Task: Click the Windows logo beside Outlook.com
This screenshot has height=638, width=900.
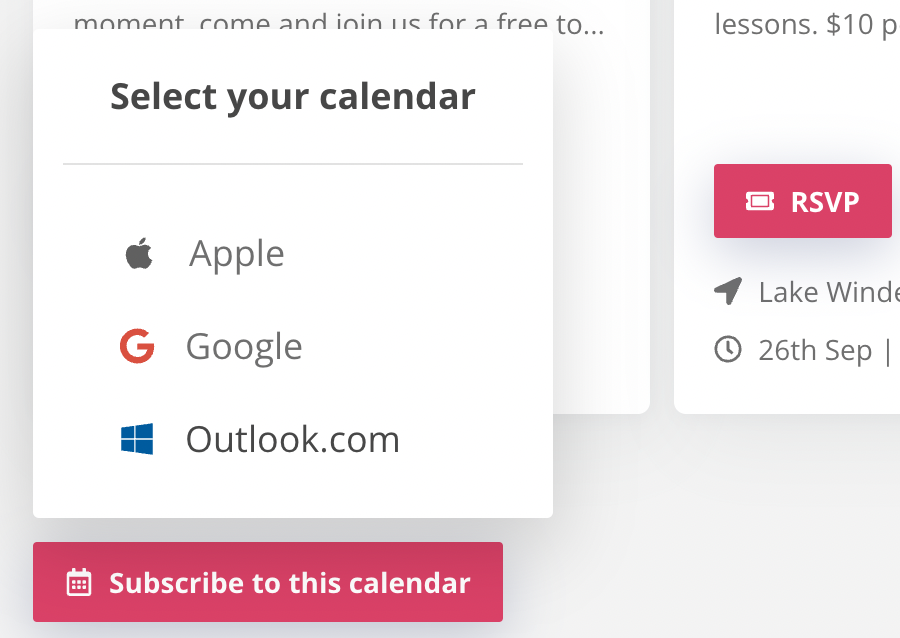Action: [138, 439]
